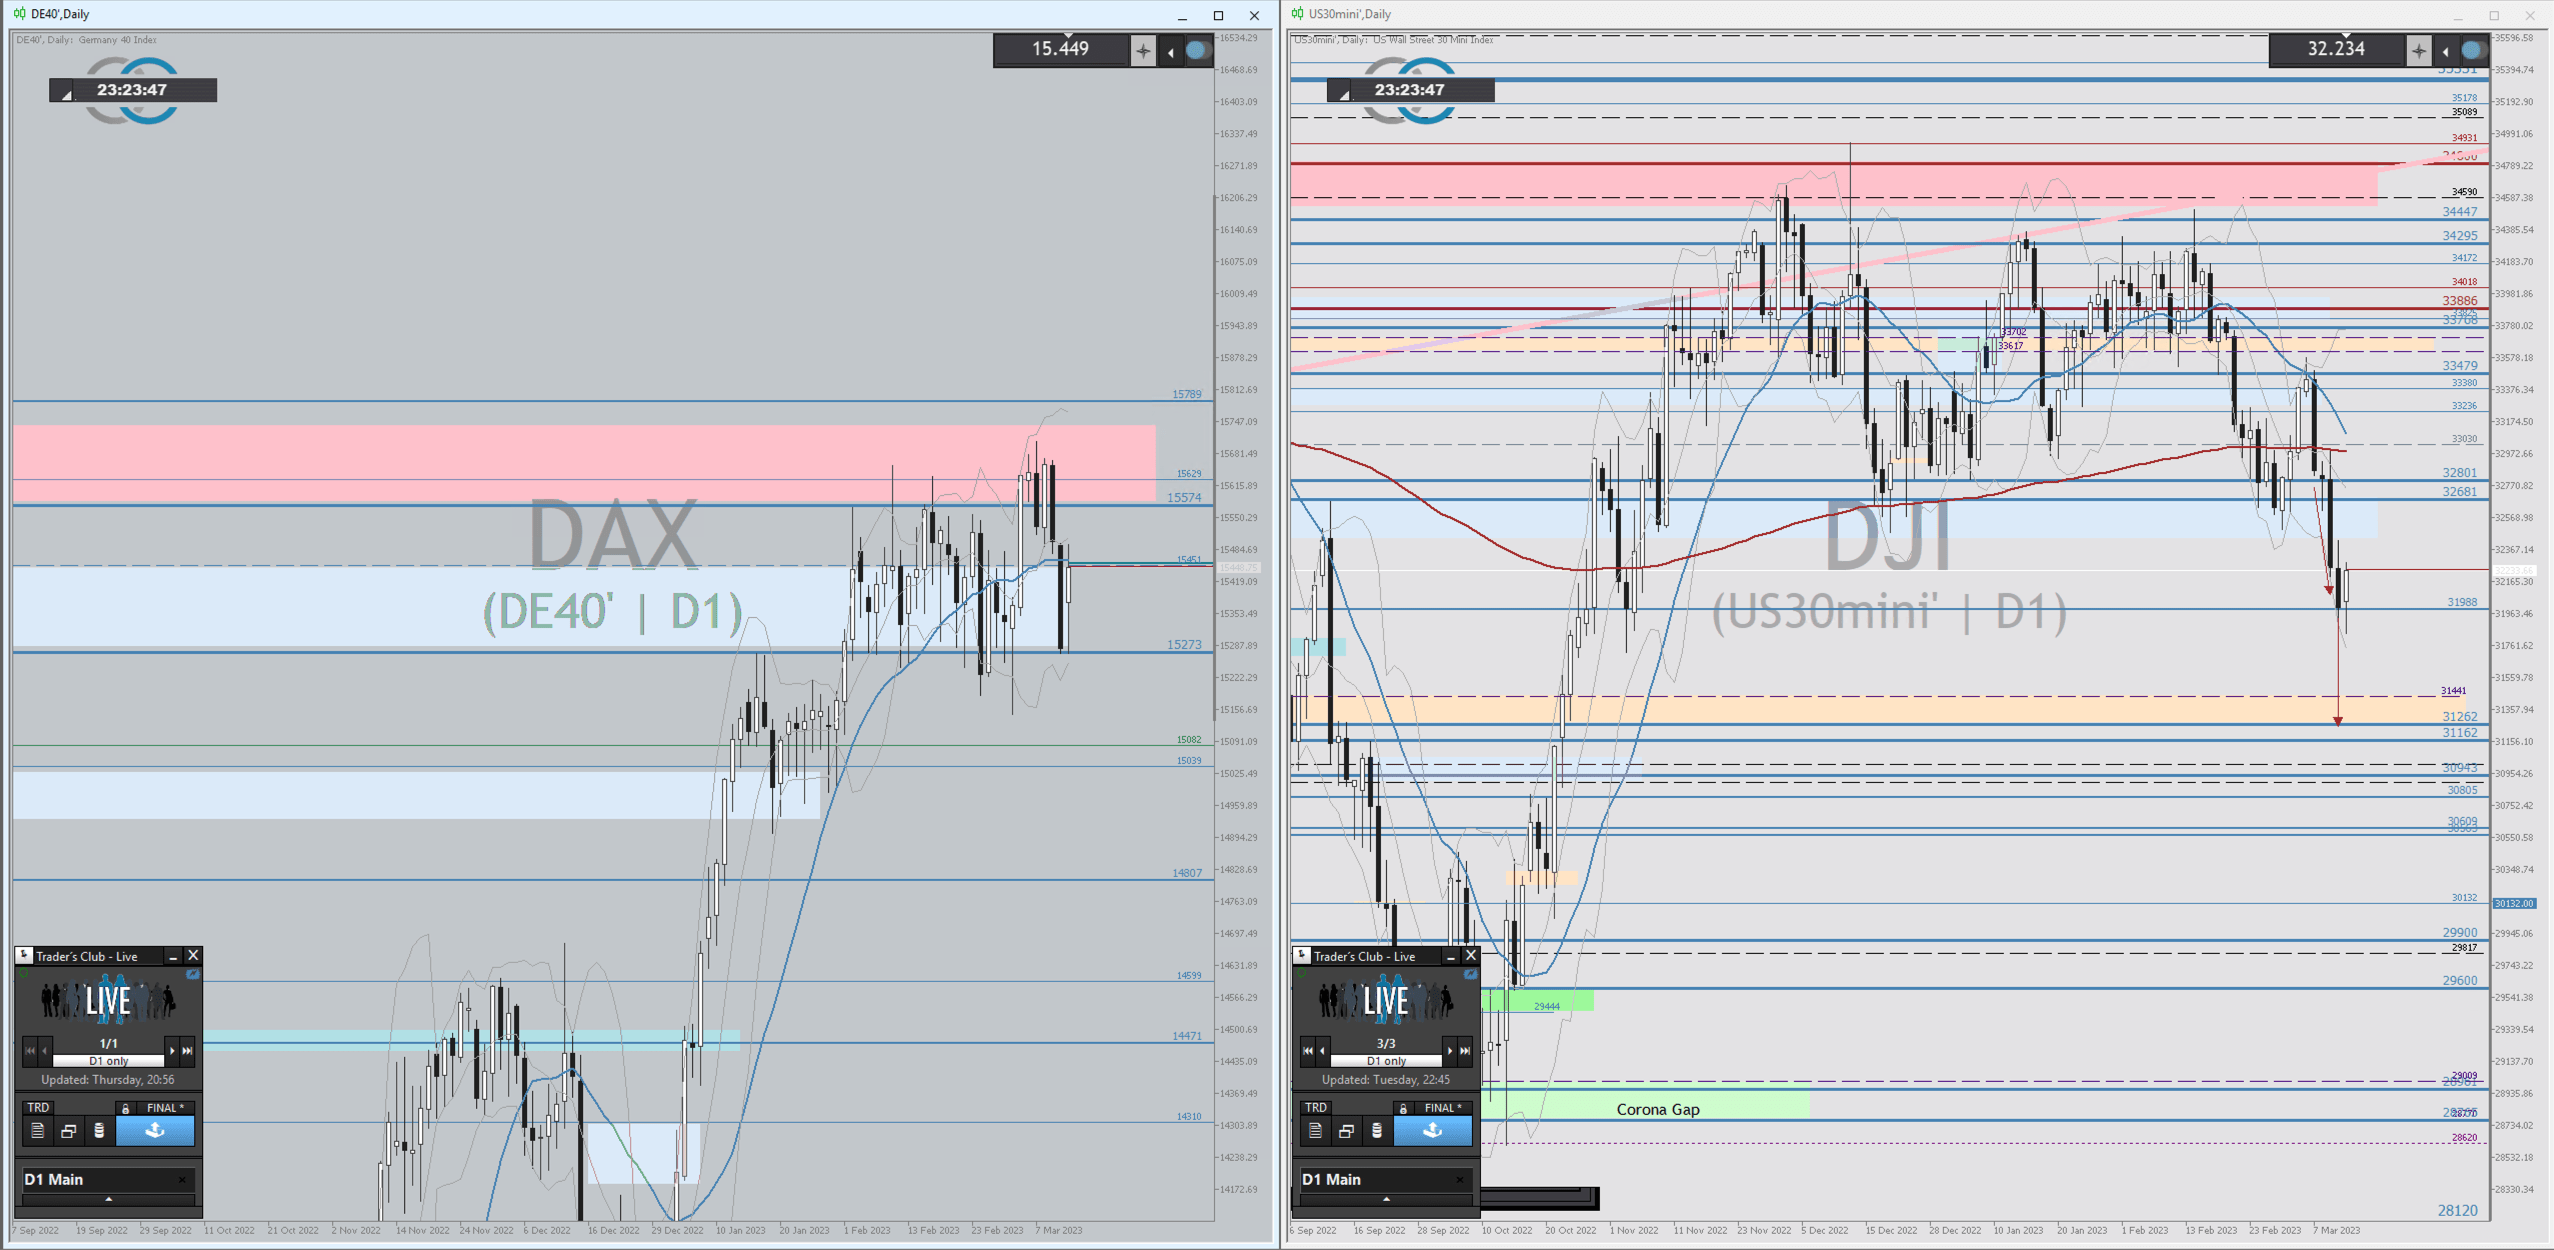Click green status circle in DE40 Trader's Club panel
Viewport: 2554px width, 1250px height.
(25, 973)
